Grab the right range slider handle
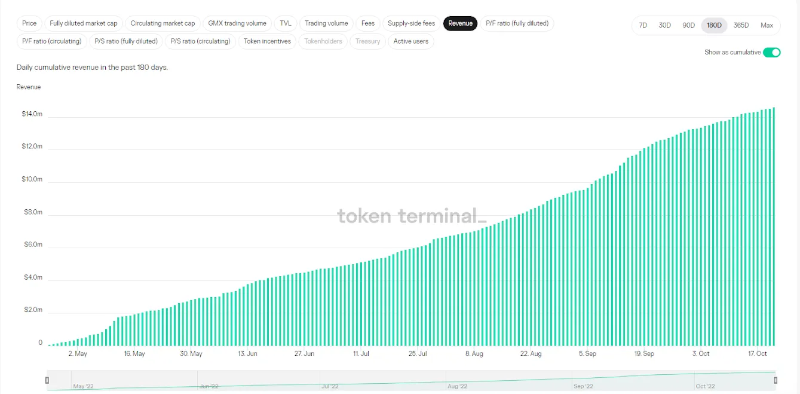Screen dimensions: 800x394 coord(776,380)
